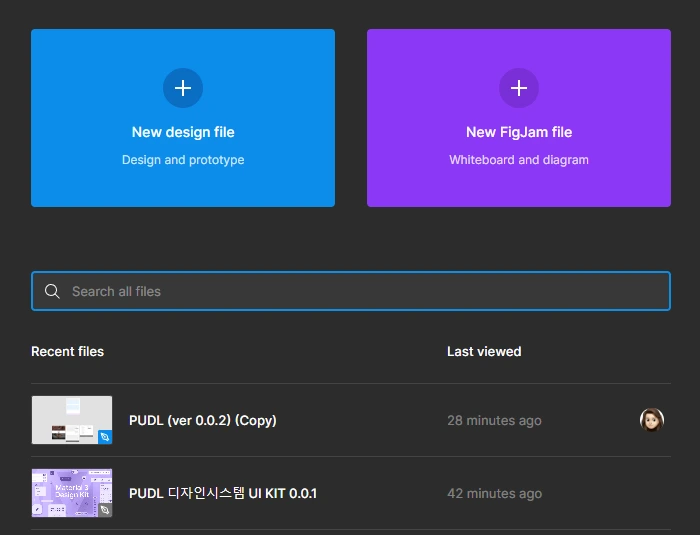Select file name PUDL 디자인시스템 UI KIT 0.0.1
The height and width of the screenshot is (535, 700).
tap(223, 493)
